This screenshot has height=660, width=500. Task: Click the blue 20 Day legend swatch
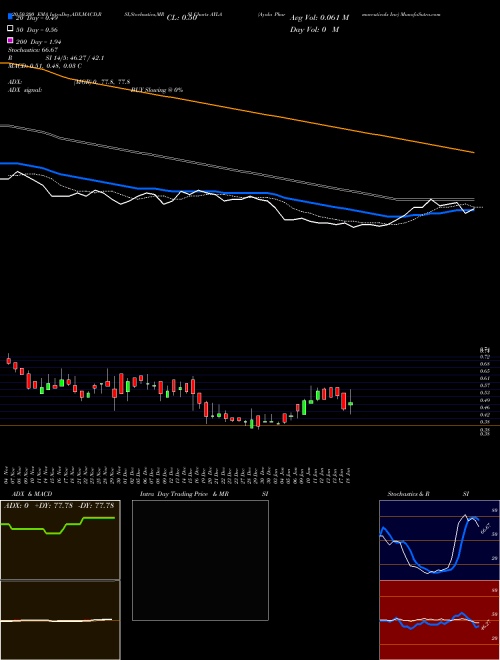pyautogui.click(x=10, y=17)
